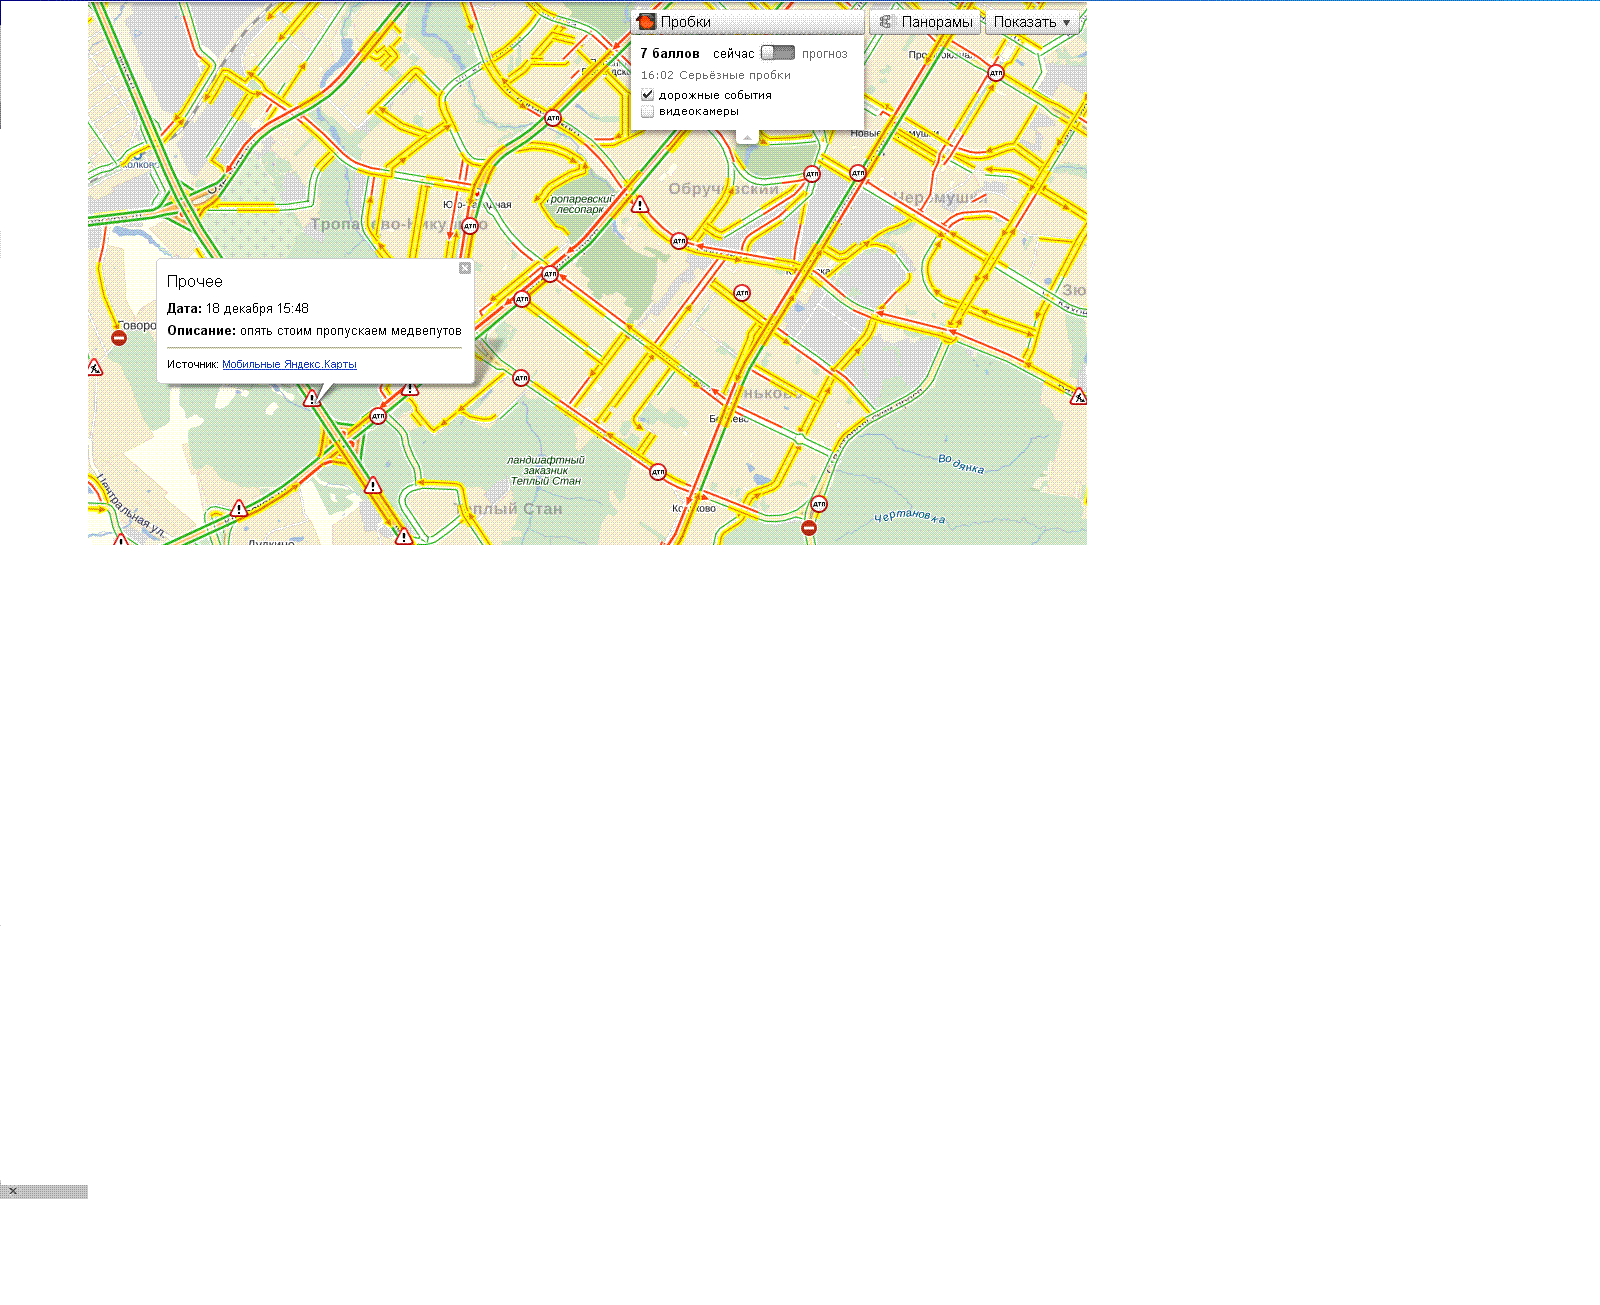Toggle the сейчас/прогноз switch
1600x1305 pixels.
pos(777,53)
